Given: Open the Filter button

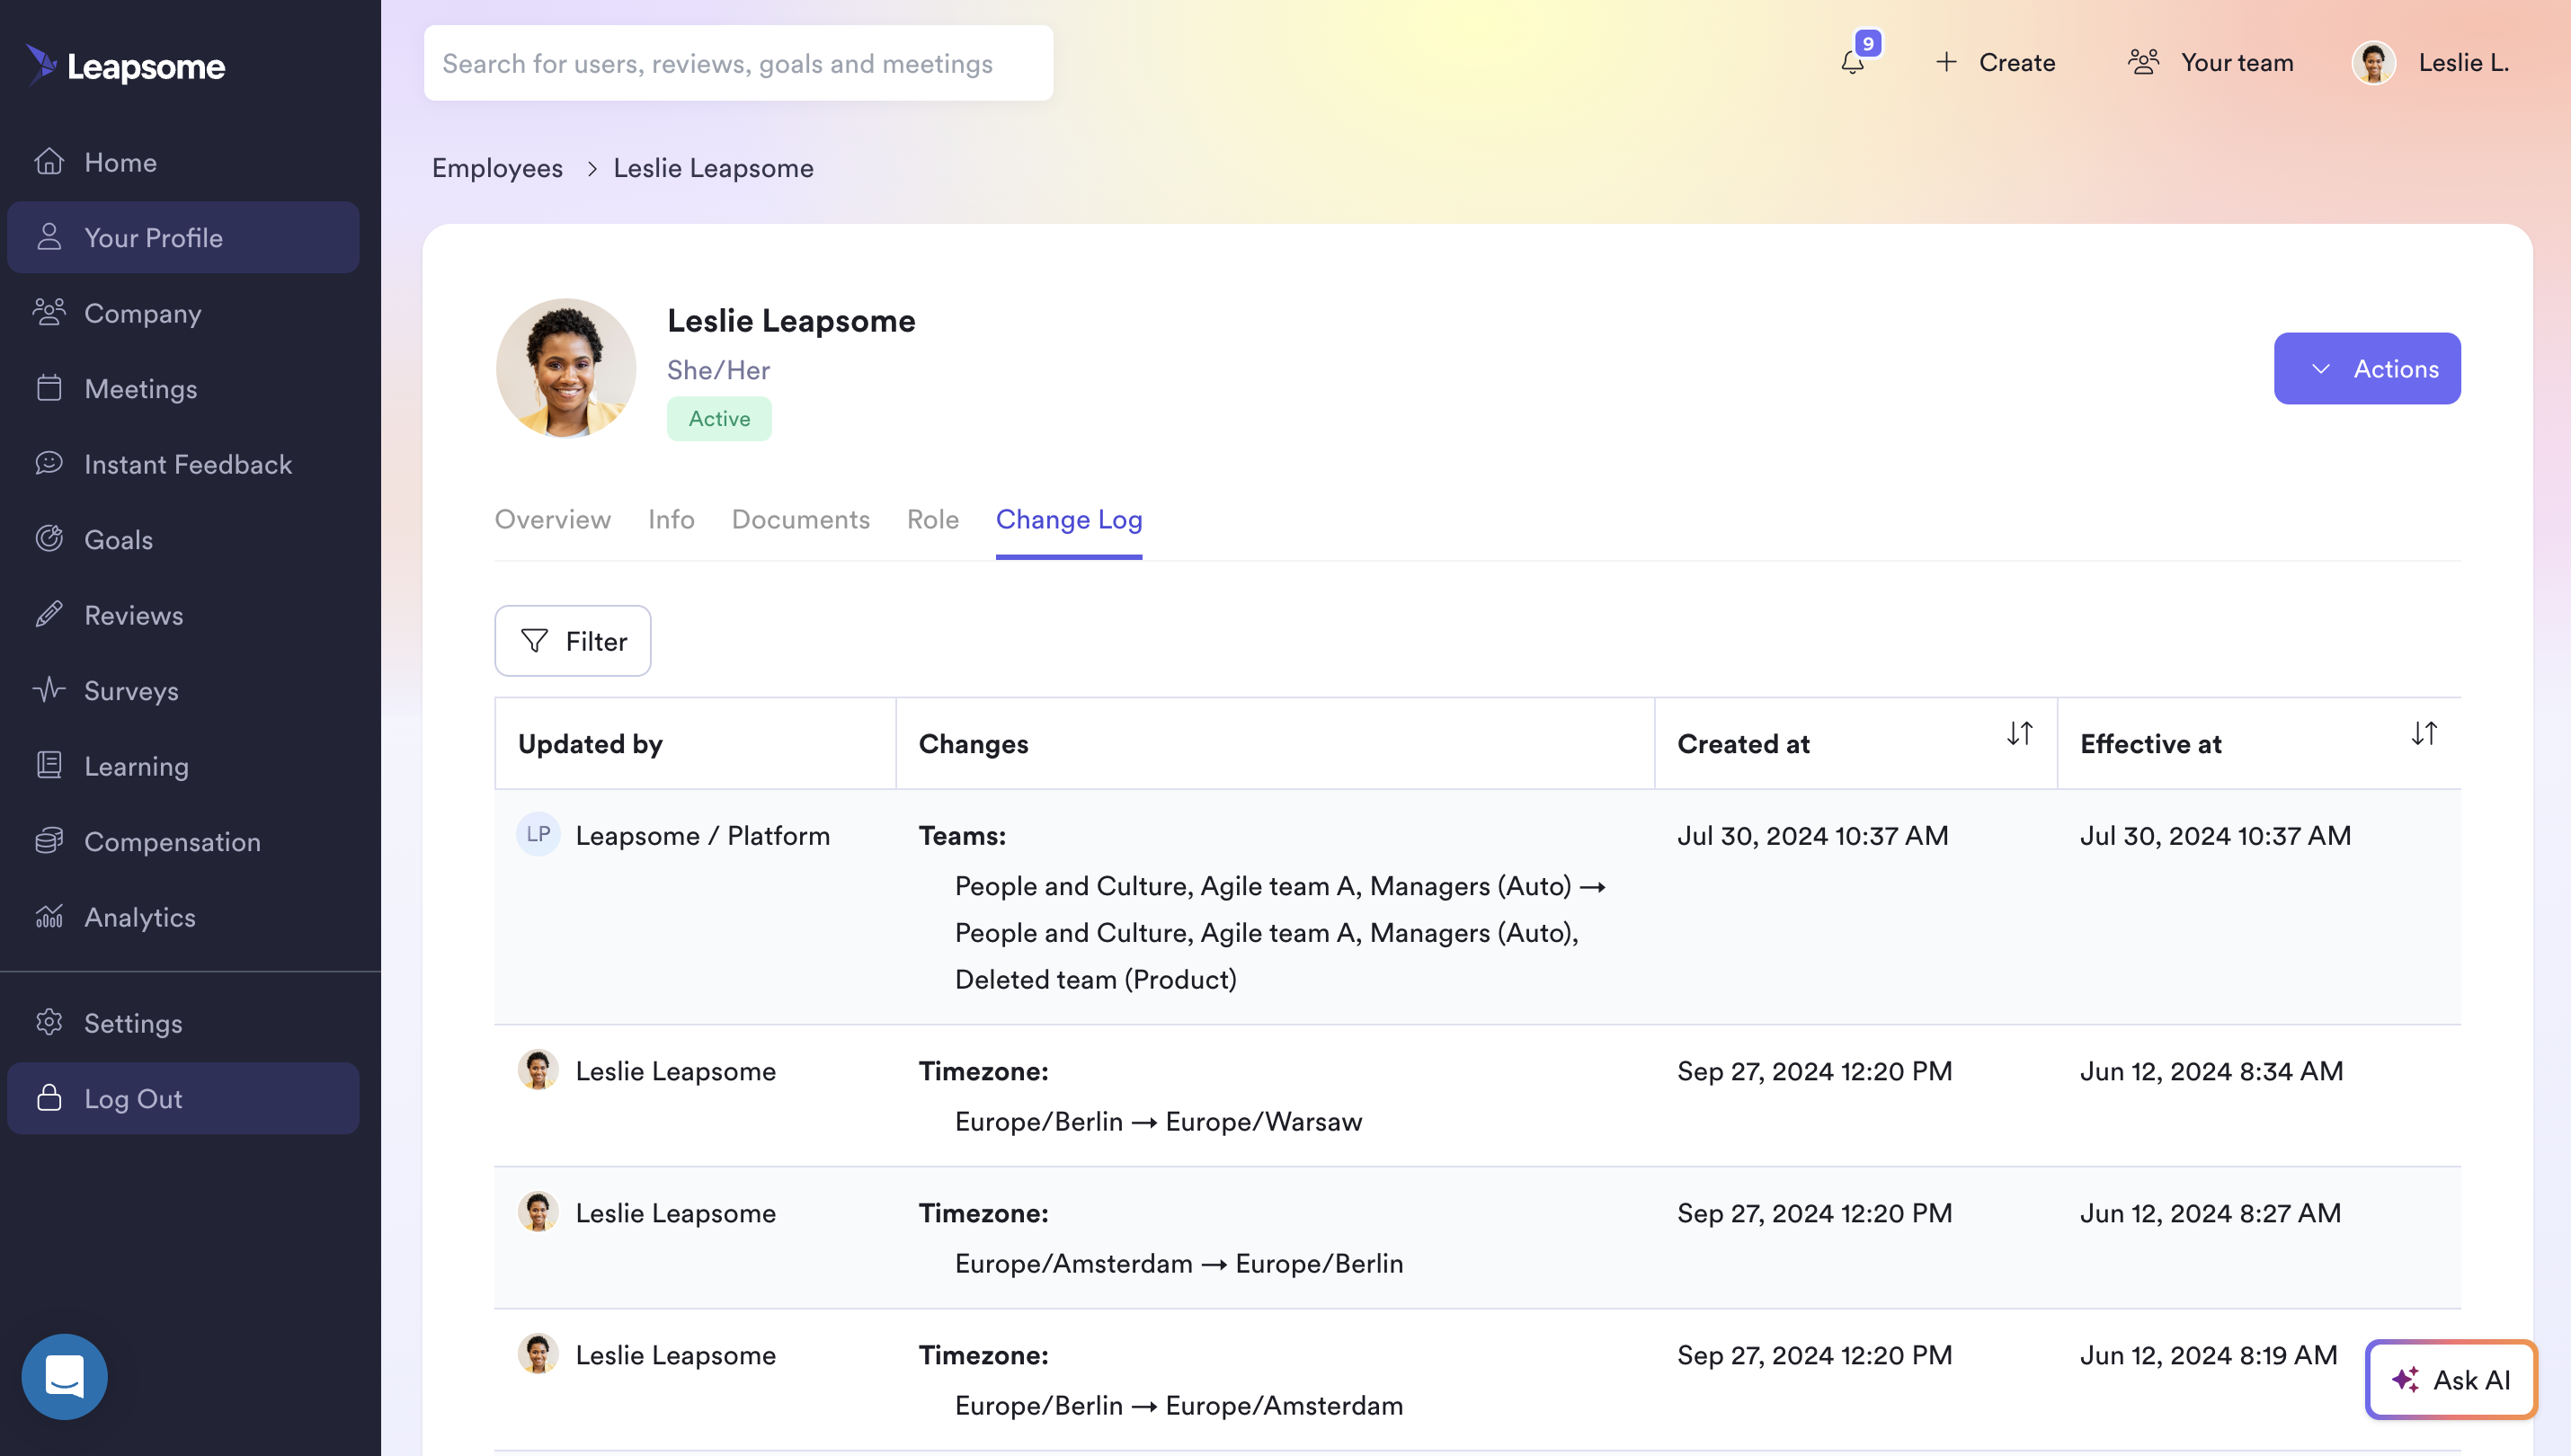Looking at the screenshot, I should pyautogui.click(x=573, y=641).
